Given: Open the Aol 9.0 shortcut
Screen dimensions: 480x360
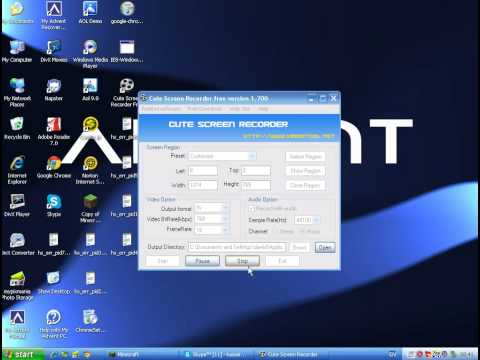Looking at the screenshot, I should click(x=90, y=90).
